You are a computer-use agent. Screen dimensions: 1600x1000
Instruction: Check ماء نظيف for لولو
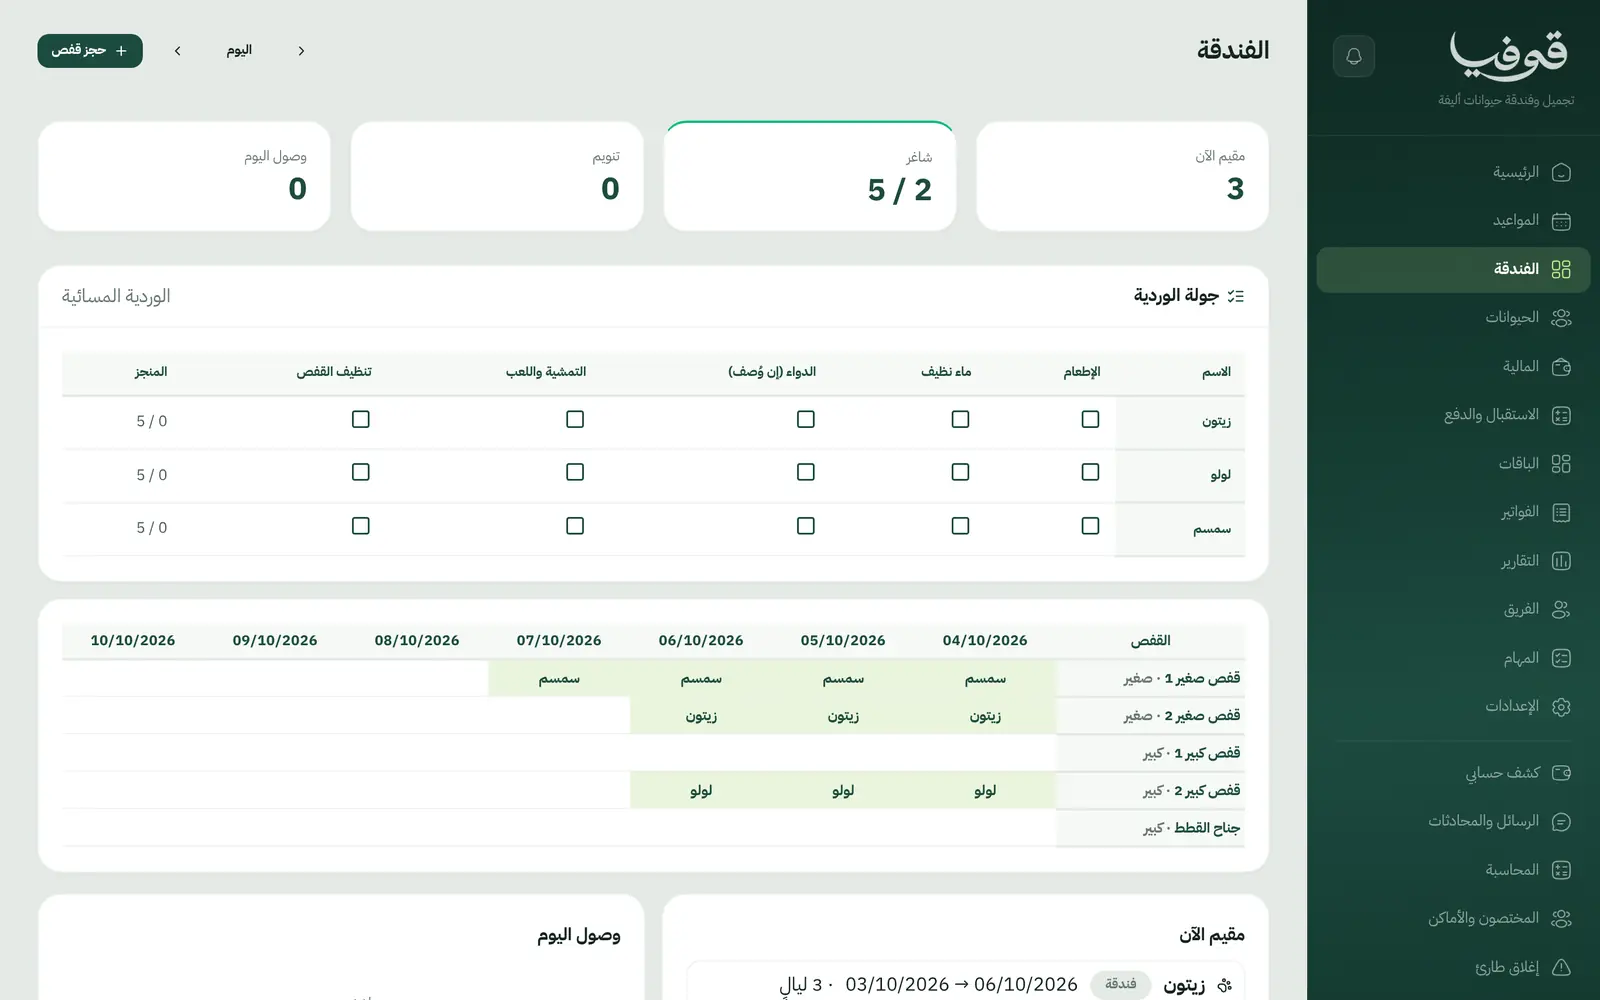[960, 472]
